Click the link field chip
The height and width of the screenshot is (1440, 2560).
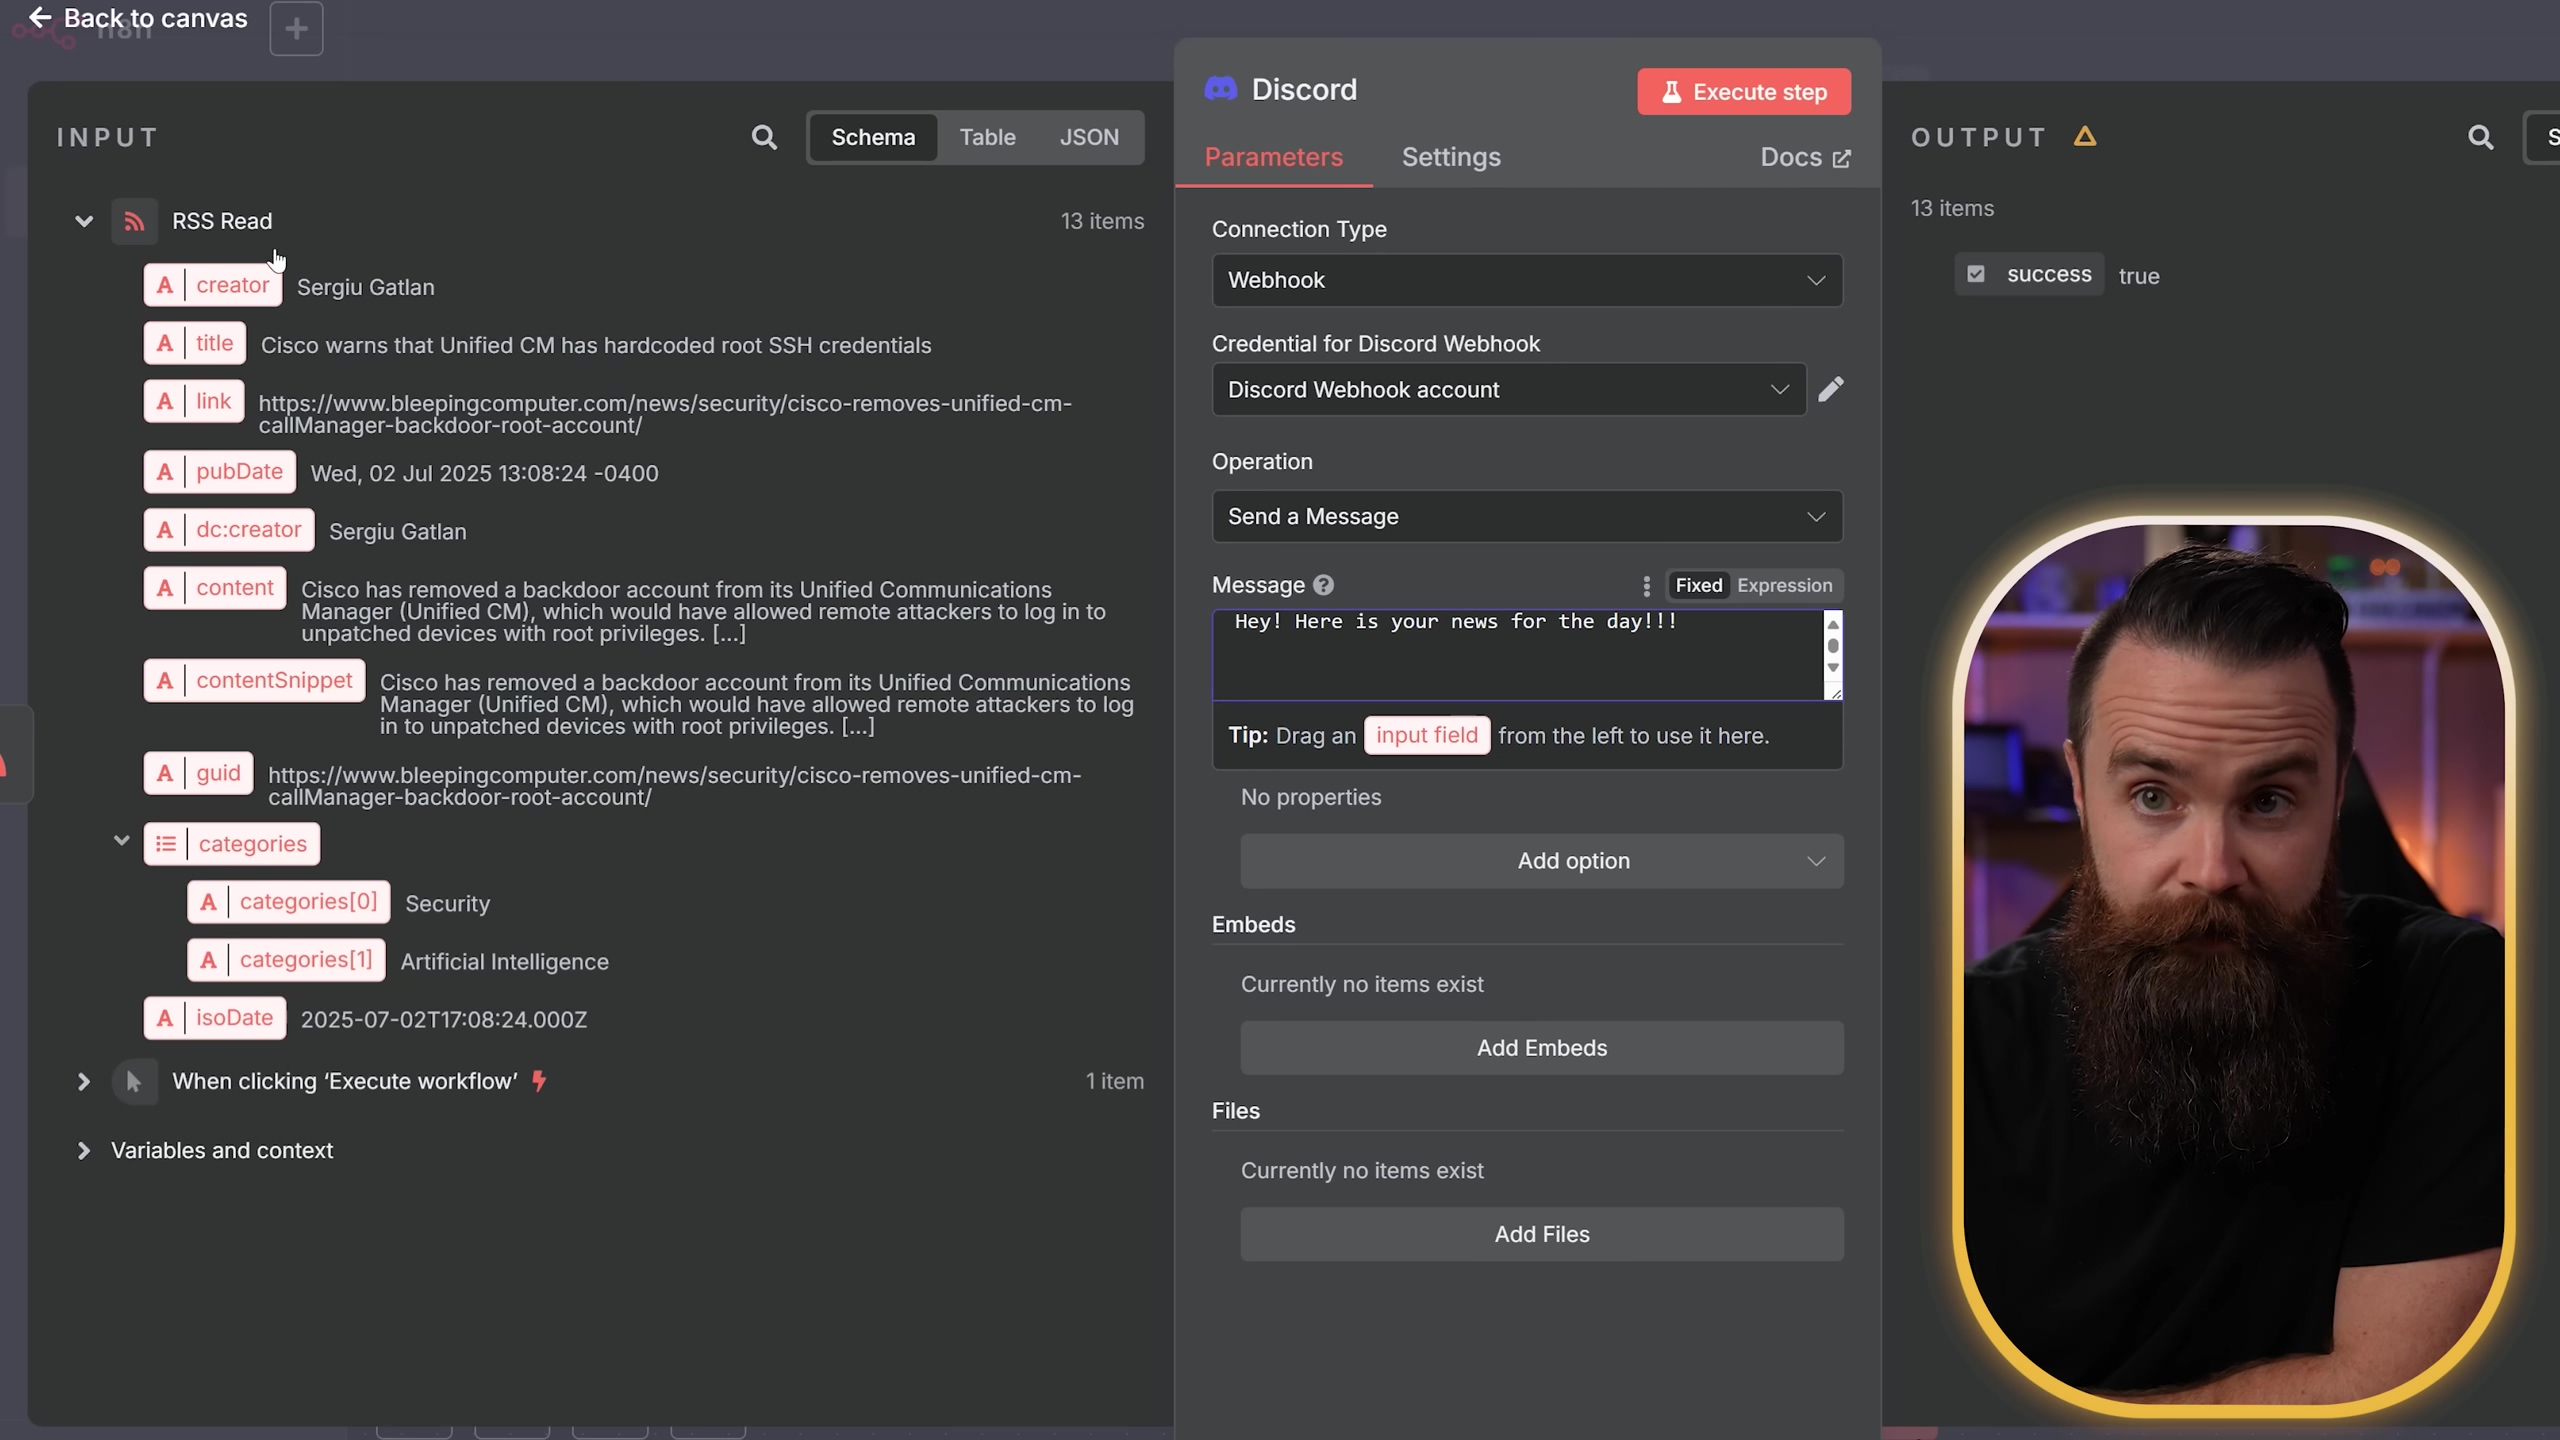coord(194,401)
